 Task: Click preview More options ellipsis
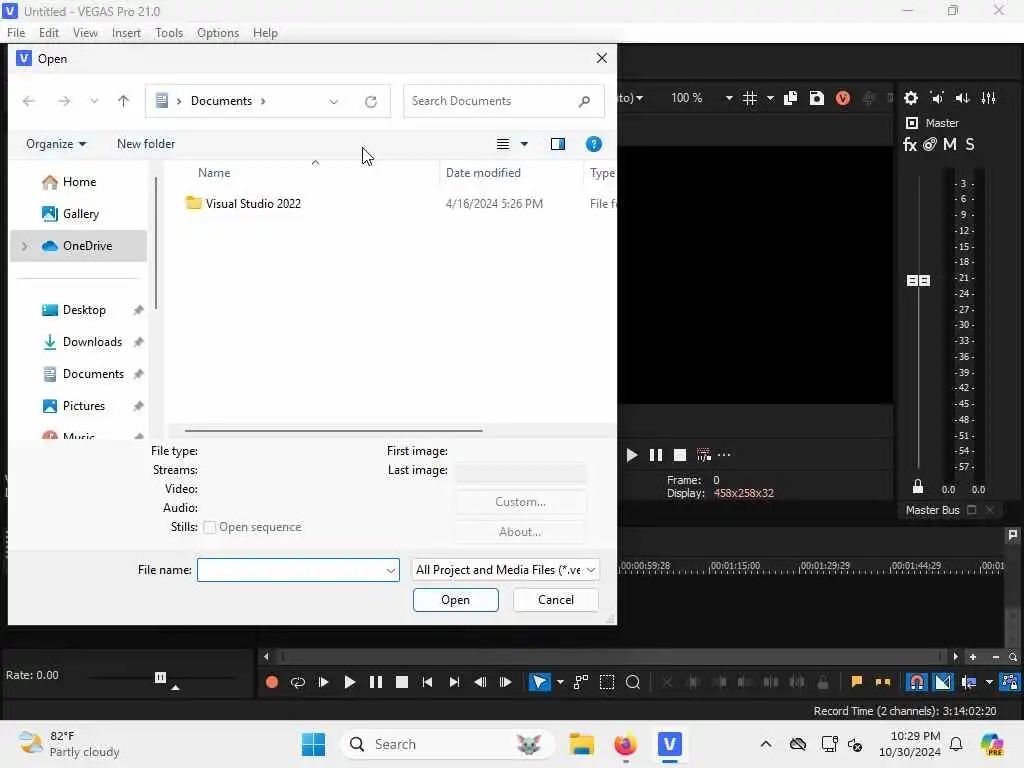tap(724, 455)
